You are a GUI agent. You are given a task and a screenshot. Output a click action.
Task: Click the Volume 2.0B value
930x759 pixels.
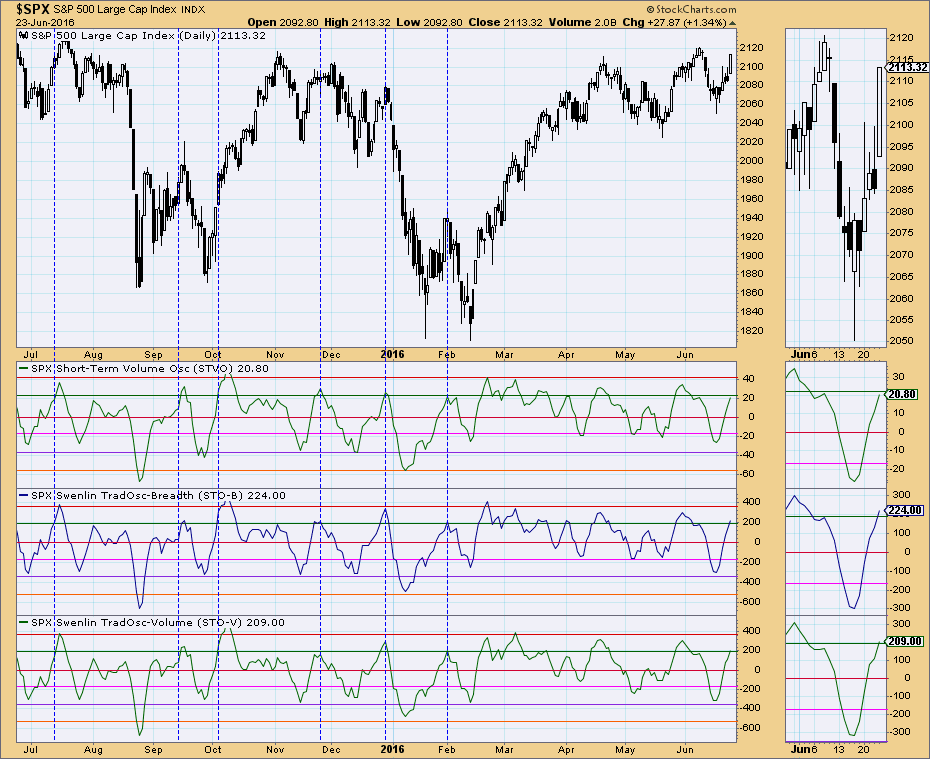point(582,23)
